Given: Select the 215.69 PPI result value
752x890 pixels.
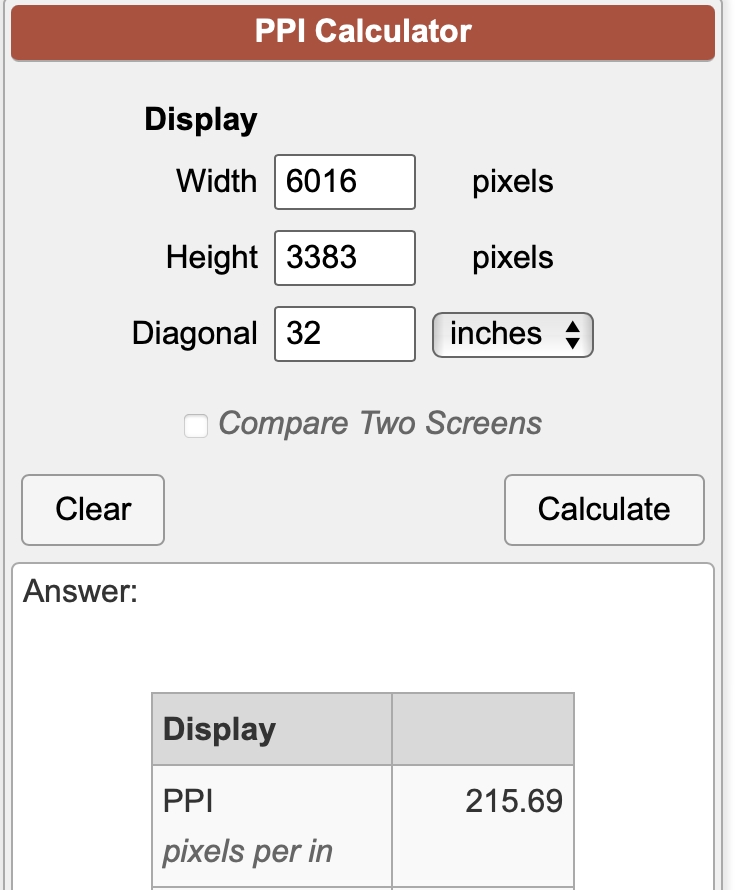Looking at the screenshot, I should 514,801.
